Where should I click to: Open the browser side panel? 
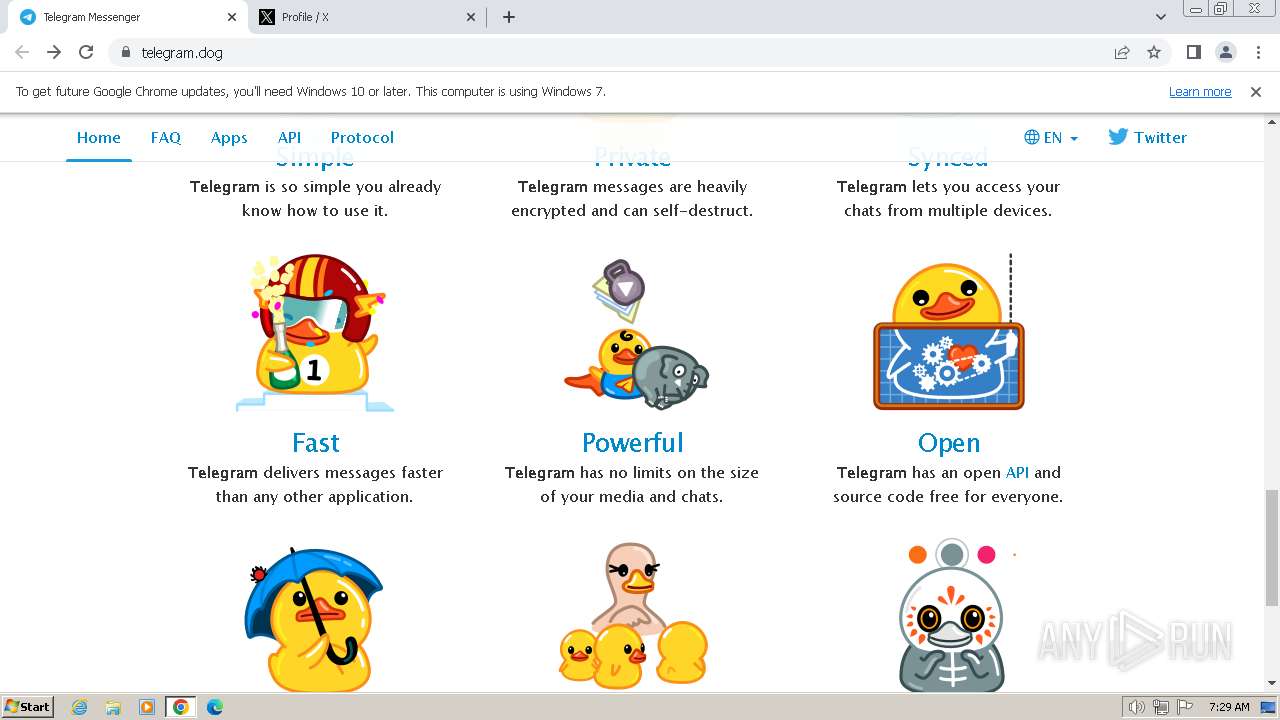click(x=1194, y=52)
